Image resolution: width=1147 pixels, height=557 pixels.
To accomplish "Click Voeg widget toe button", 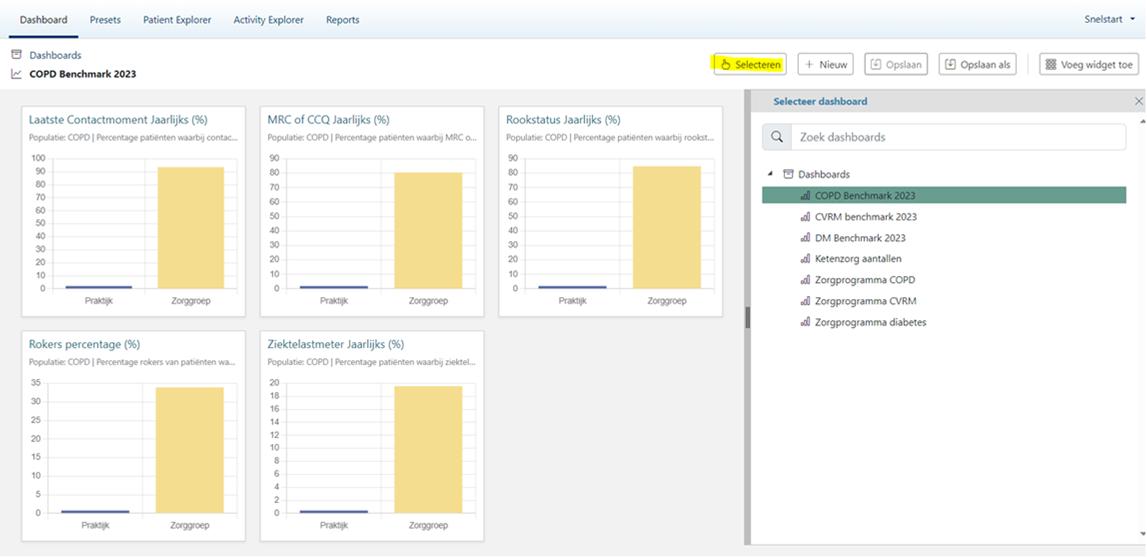I will pyautogui.click(x=1089, y=64).
